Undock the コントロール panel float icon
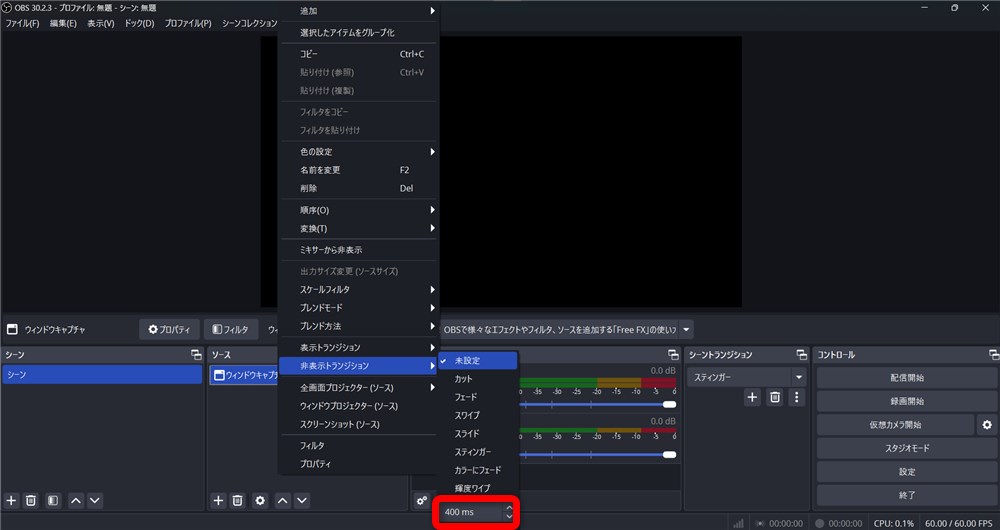Viewport: 1000px width, 530px height. pos(993,355)
